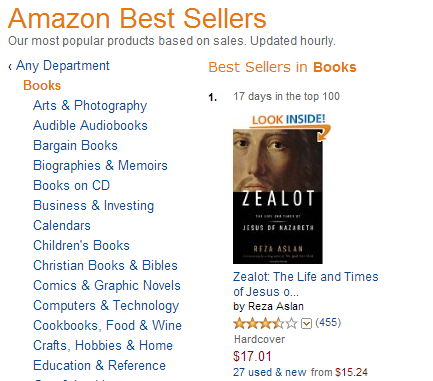Viewport: 433px width, 381px height.
Task: Open the star rating breakdown dropdown arrow
Action: (x=306, y=323)
